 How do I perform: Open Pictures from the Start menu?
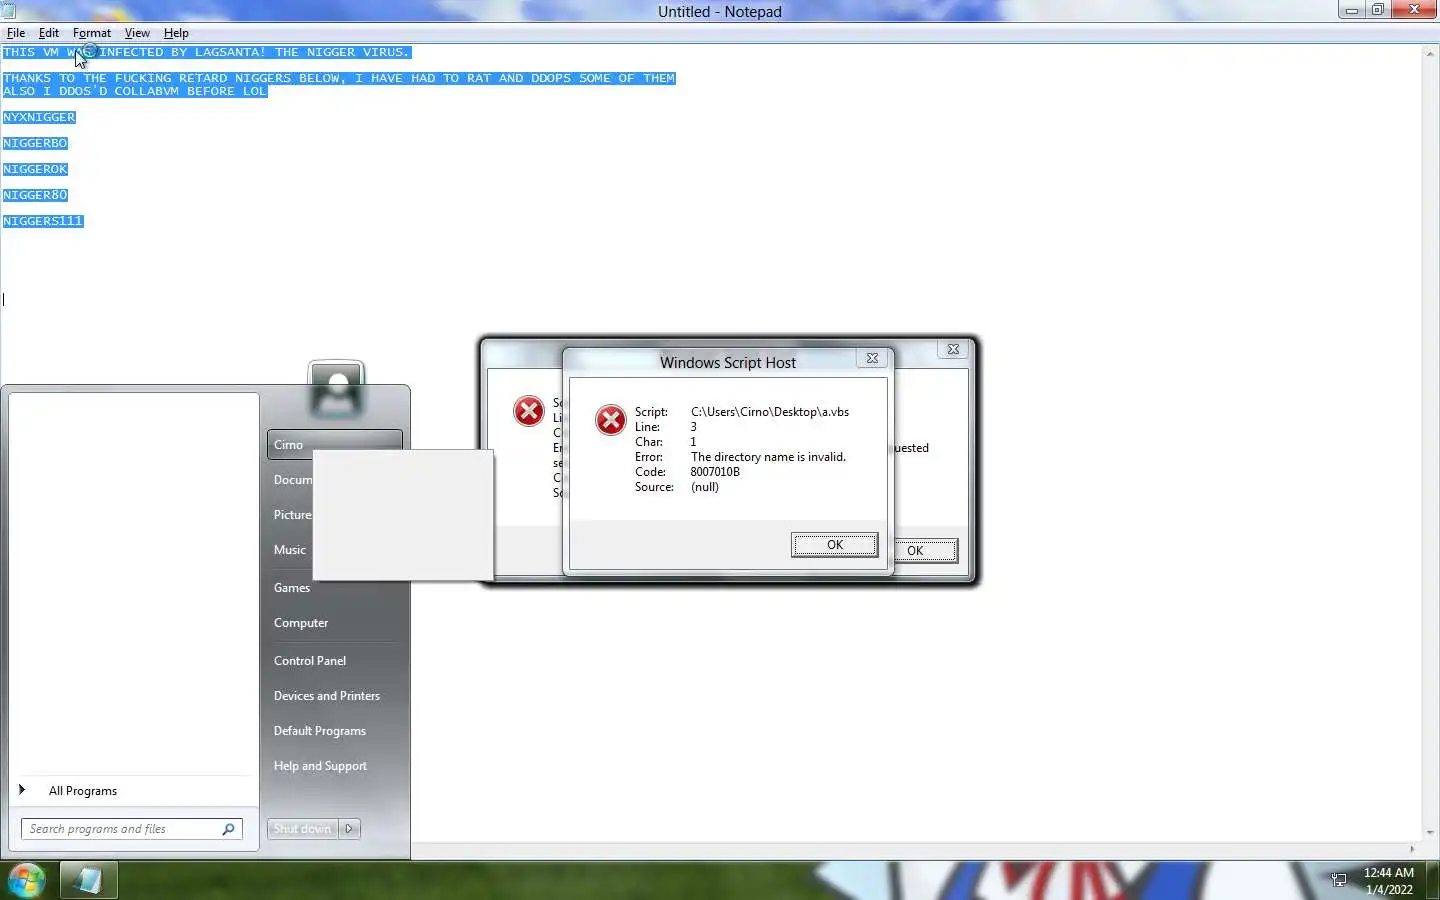[x=292, y=515]
